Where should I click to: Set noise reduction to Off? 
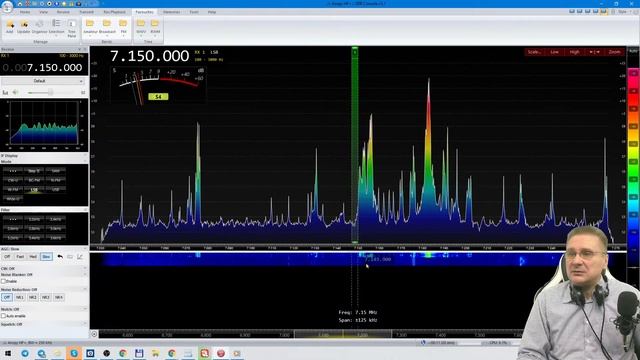tap(7, 298)
